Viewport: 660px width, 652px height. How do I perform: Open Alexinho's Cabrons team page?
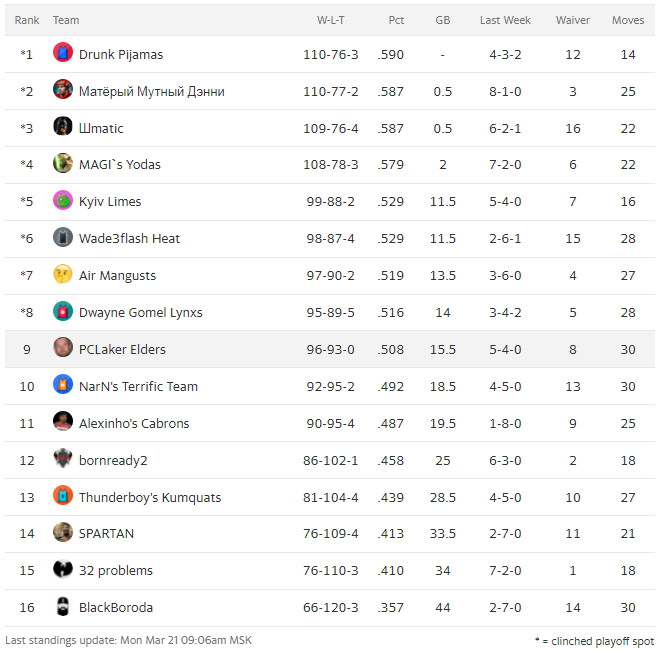[134, 423]
